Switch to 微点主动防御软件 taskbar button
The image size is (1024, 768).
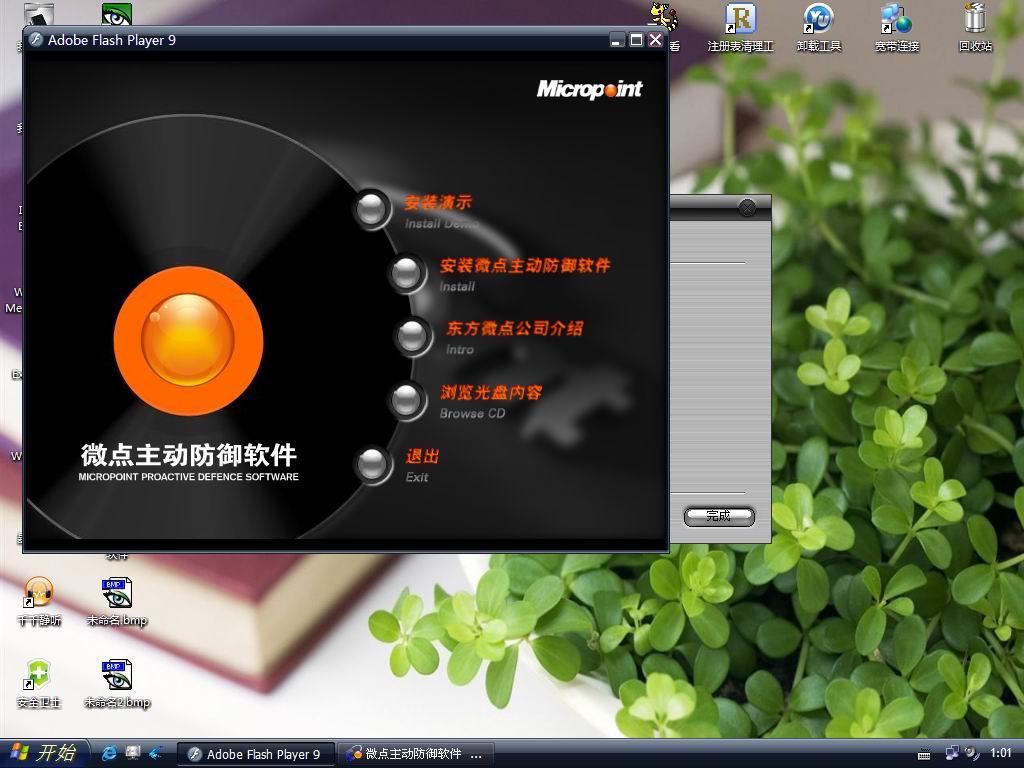[x=415, y=754]
